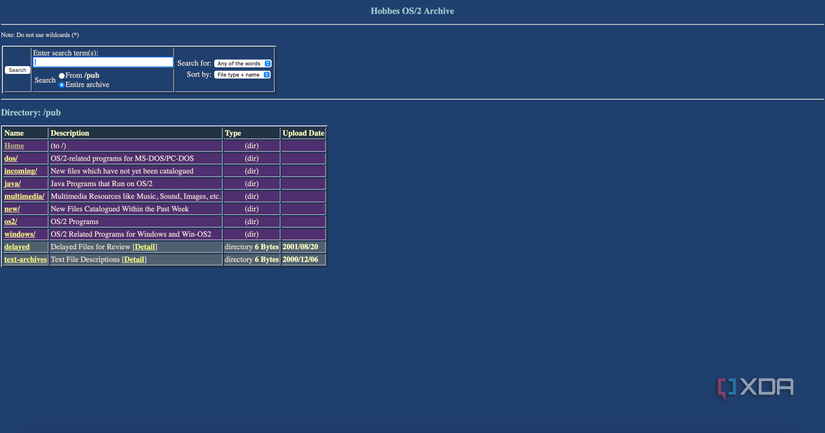Select the Entire archive radio button
The height and width of the screenshot is (433, 825).
tap(62, 85)
